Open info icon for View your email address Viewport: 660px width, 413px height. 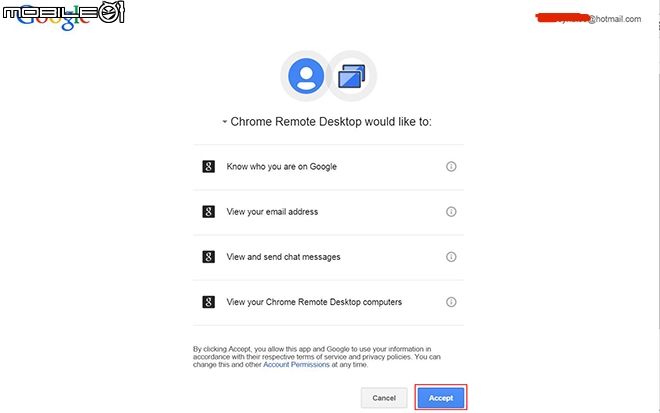pos(451,212)
